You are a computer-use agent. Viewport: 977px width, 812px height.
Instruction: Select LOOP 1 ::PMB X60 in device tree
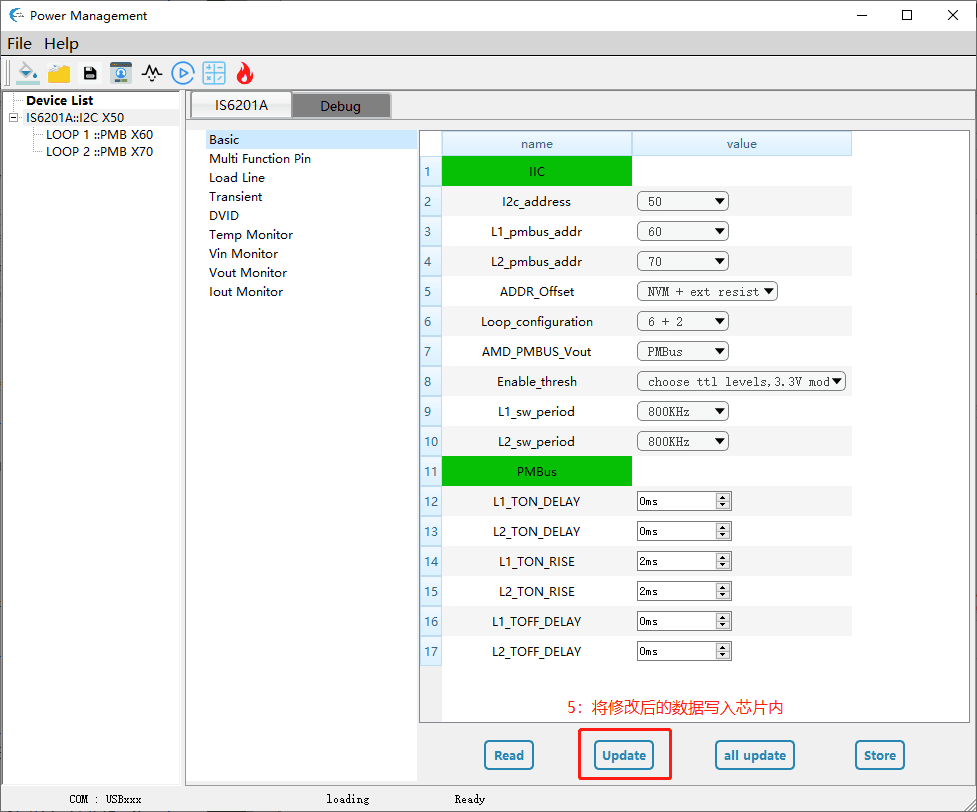(99, 135)
